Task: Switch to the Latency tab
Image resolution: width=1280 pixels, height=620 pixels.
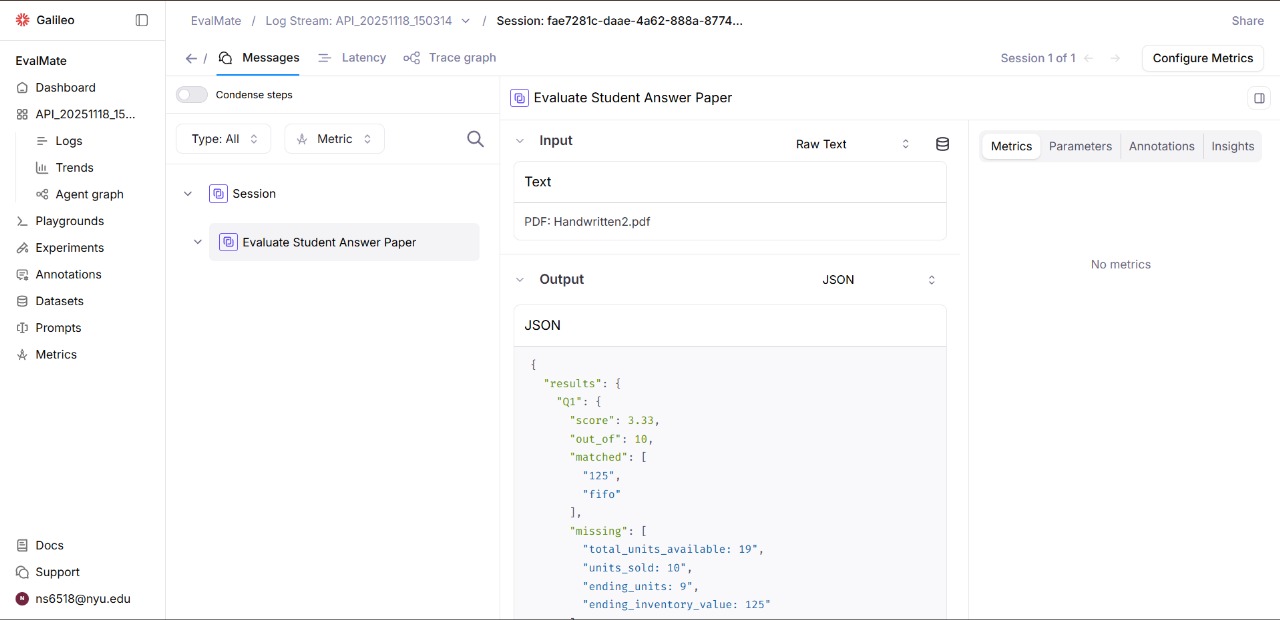Action: (x=352, y=58)
